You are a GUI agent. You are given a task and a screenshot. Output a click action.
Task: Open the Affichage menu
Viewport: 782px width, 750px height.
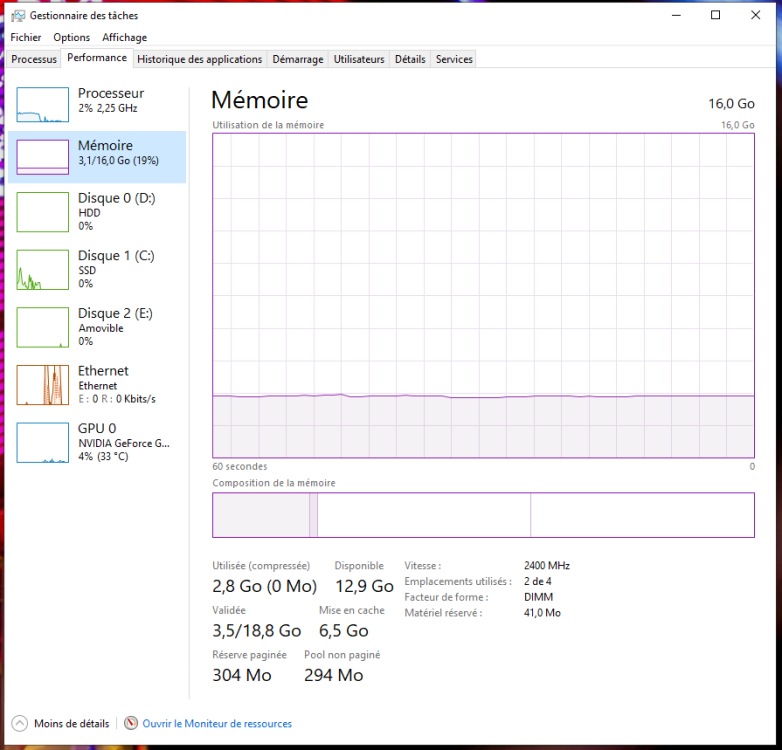tap(124, 38)
